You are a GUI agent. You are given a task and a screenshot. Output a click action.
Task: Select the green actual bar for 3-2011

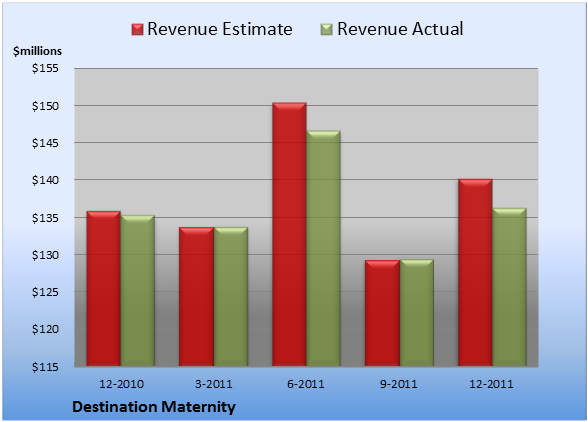(x=231, y=296)
